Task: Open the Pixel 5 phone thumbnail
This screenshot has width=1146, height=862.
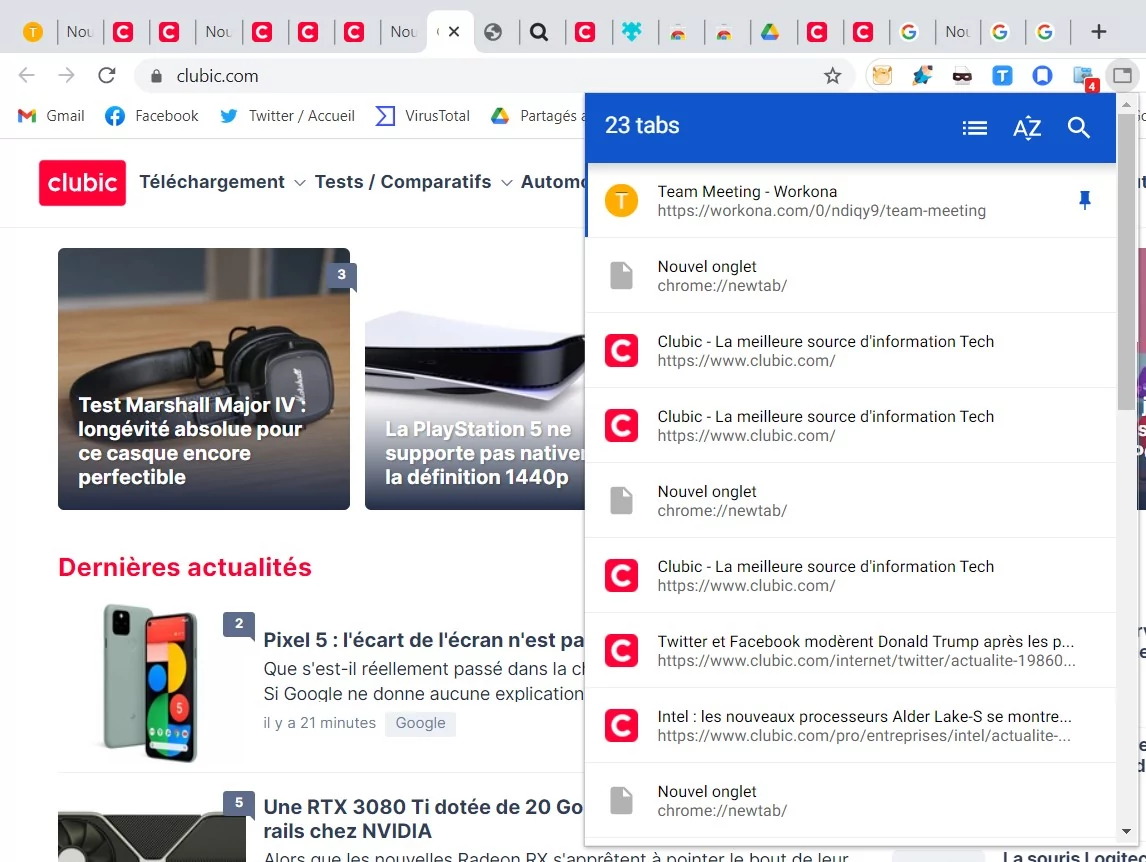Action: point(151,683)
